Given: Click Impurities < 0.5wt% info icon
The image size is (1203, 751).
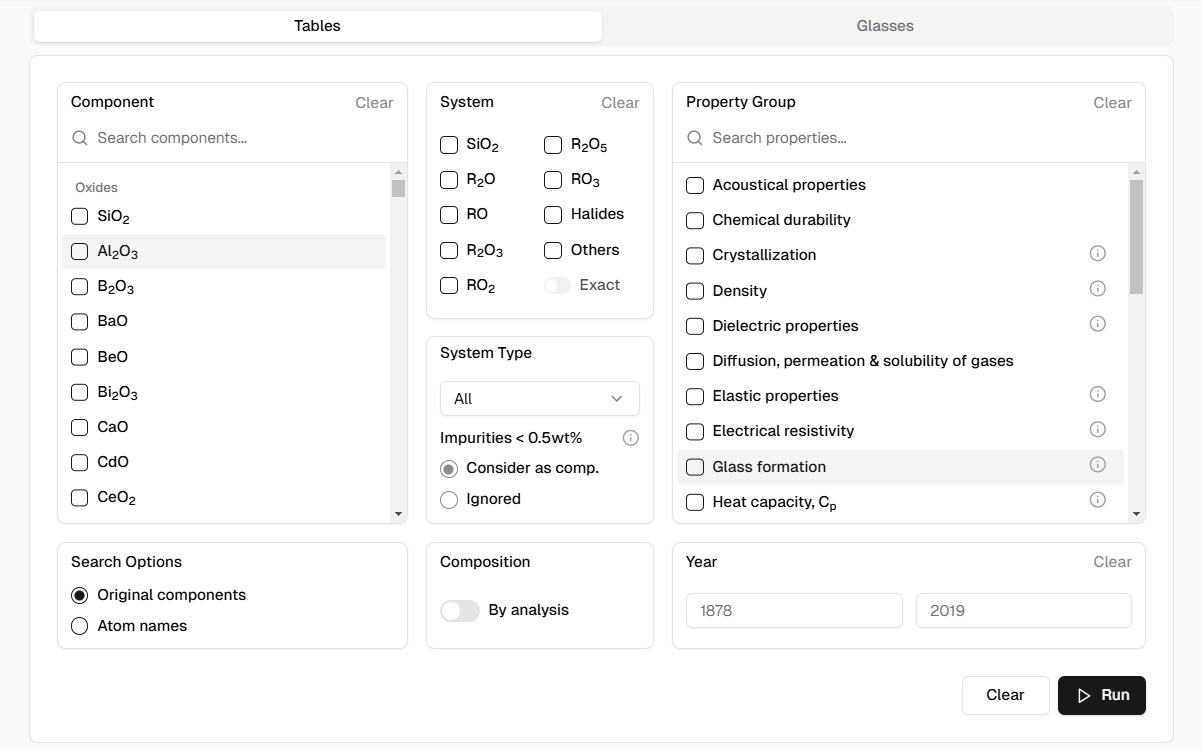Looking at the screenshot, I should click(631, 438).
